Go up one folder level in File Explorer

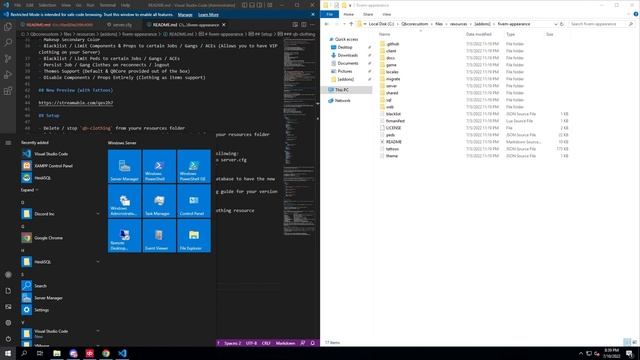[351, 24]
